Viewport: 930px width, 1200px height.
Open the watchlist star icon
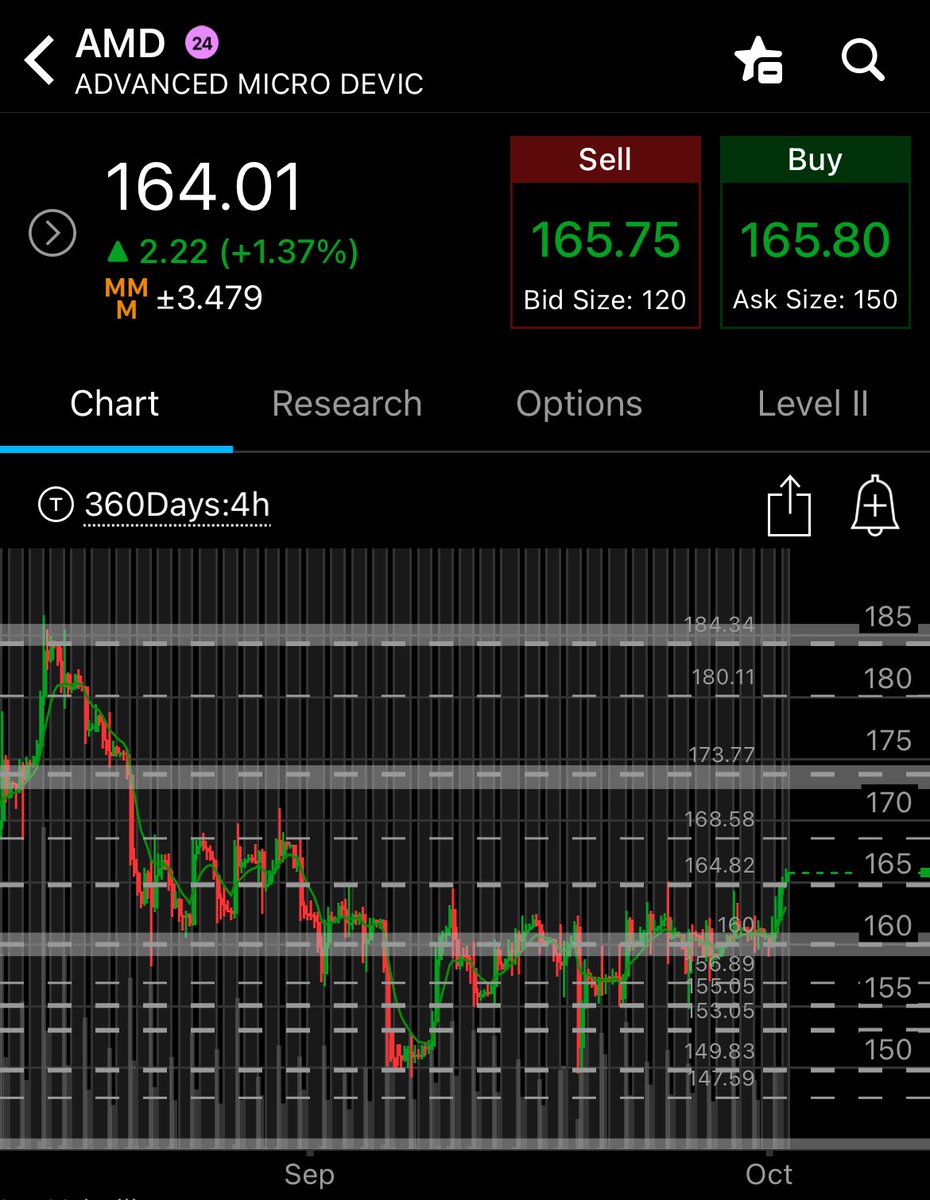click(759, 62)
